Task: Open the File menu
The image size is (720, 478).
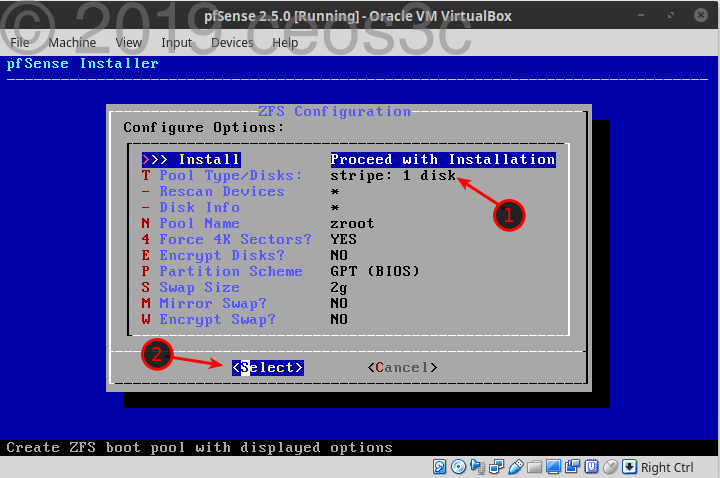Action: (20, 43)
